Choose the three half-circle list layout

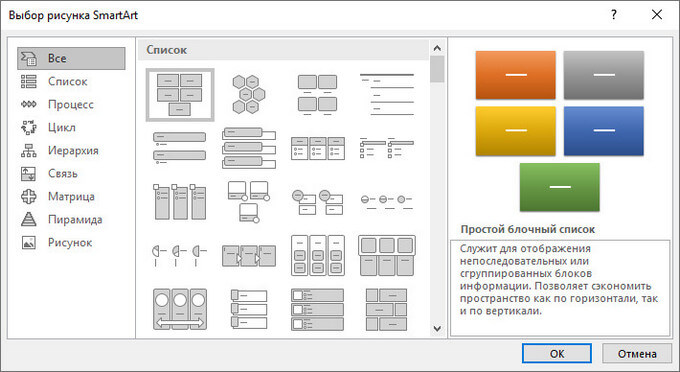point(180,256)
